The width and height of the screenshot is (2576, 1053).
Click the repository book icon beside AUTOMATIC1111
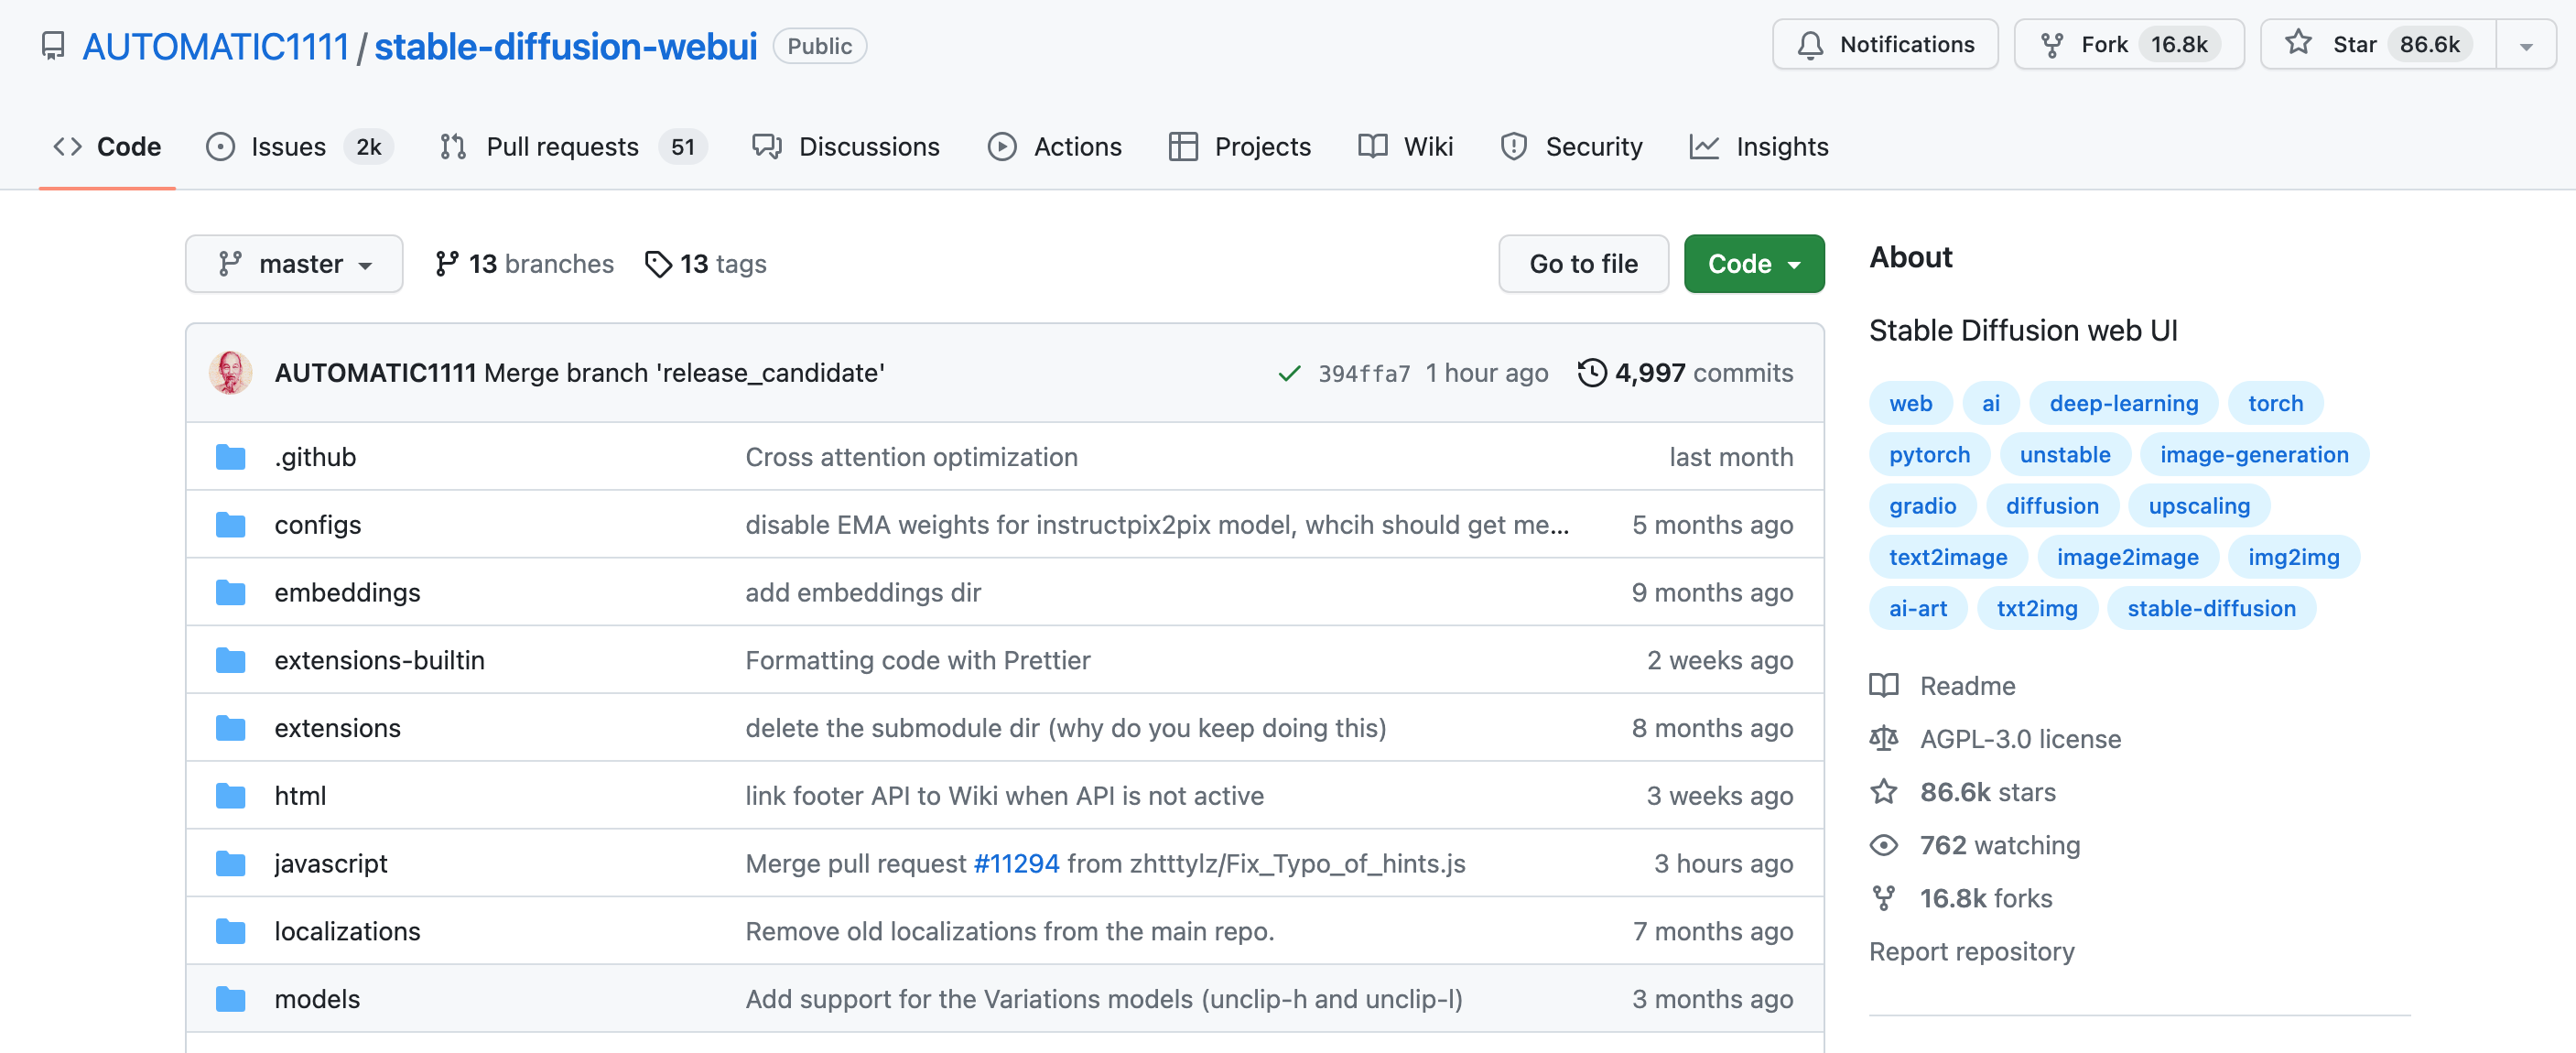[x=53, y=45]
